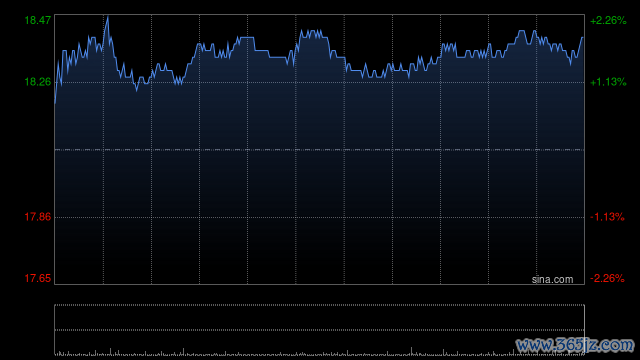
Task: Click the price line's final point at right edge
Action: point(582,38)
